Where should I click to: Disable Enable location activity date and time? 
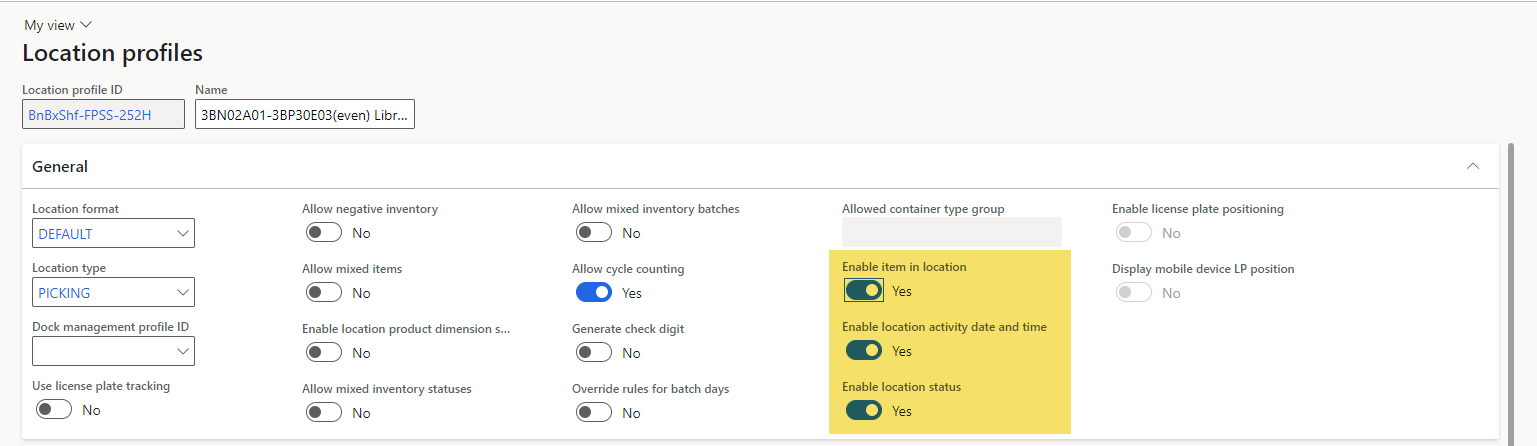[864, 351]
